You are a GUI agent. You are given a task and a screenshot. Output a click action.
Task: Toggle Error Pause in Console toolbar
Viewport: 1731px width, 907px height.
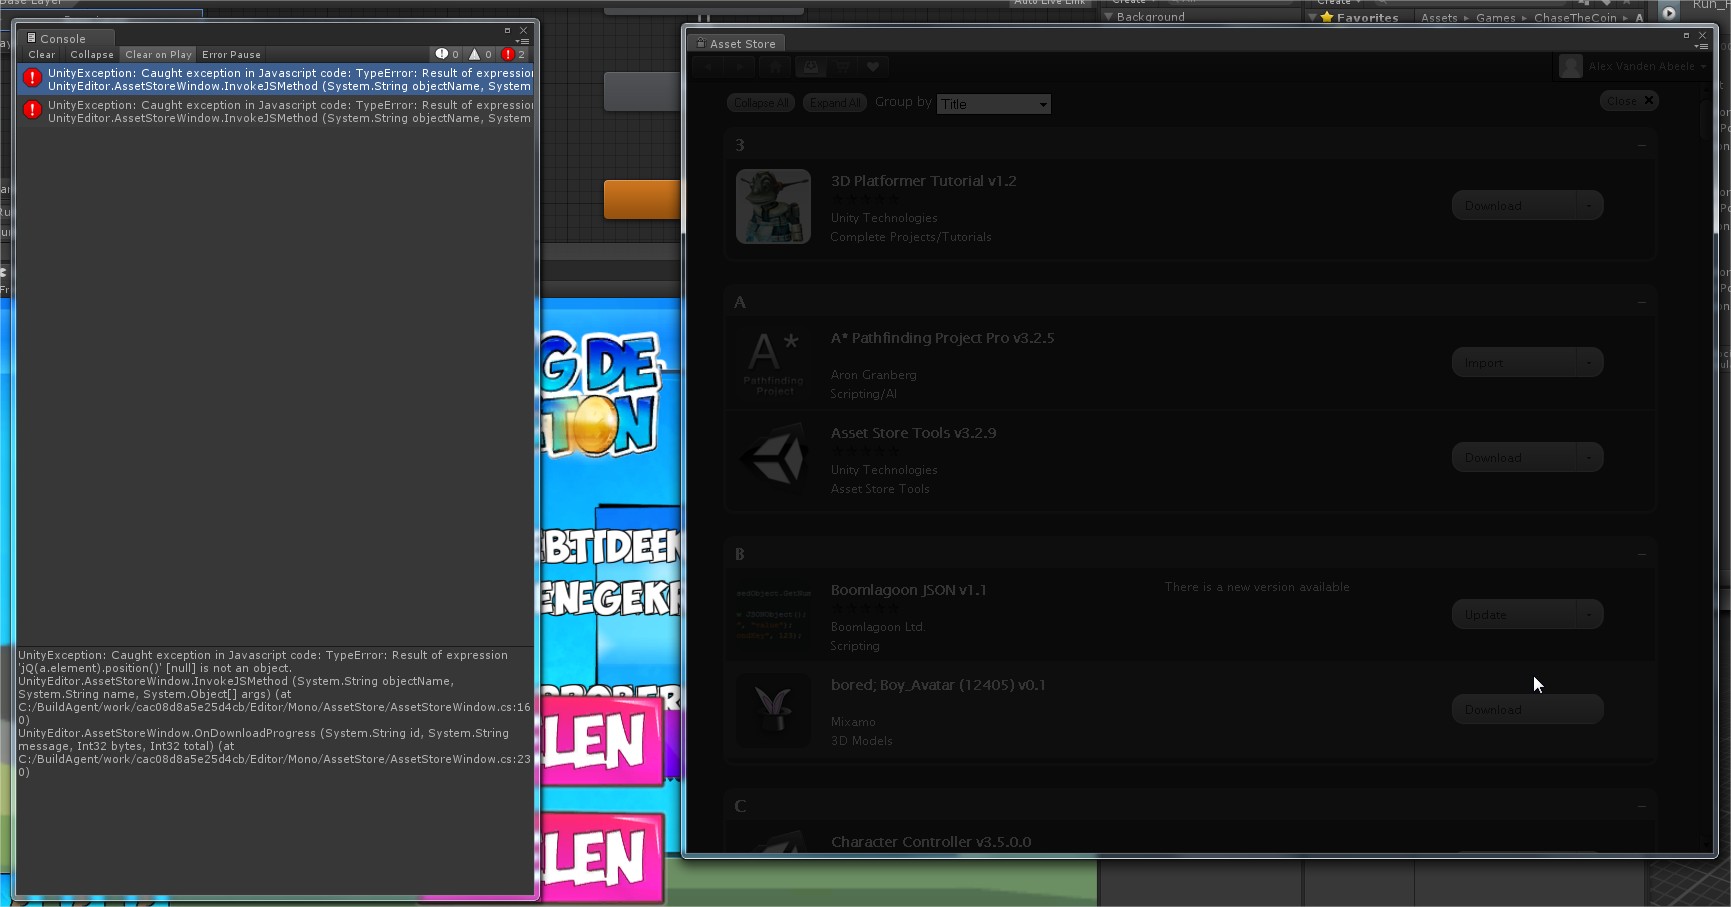(x=231, y=55)
